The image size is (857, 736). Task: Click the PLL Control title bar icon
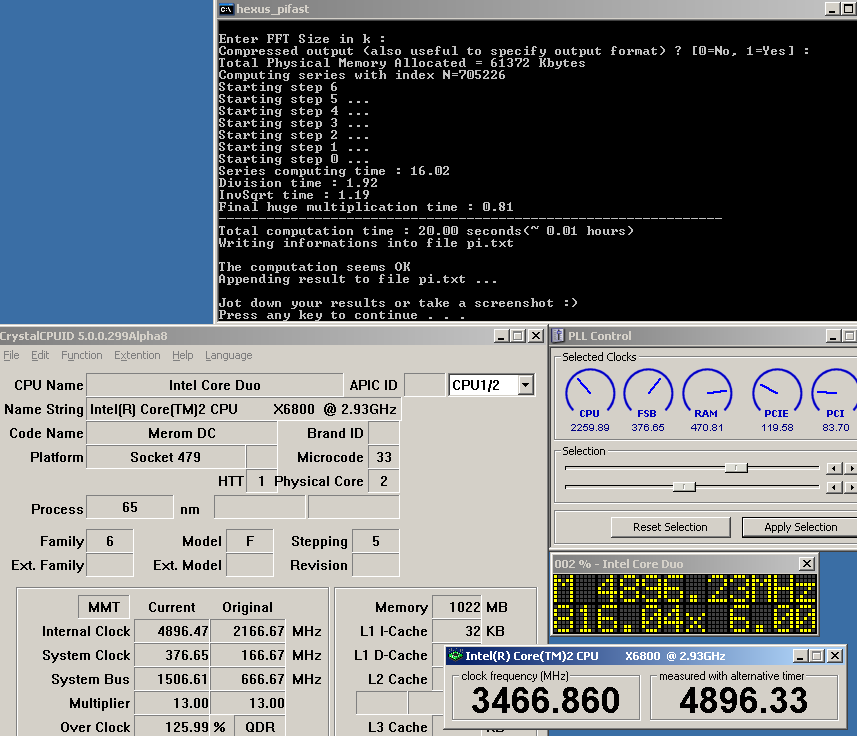click(x=558, y=335)
